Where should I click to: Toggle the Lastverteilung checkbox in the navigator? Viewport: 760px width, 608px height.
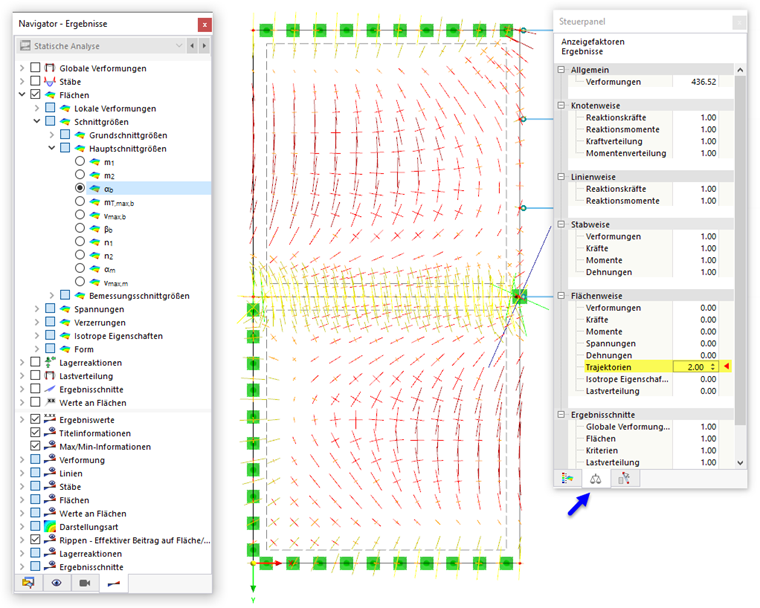coord(35,375)
